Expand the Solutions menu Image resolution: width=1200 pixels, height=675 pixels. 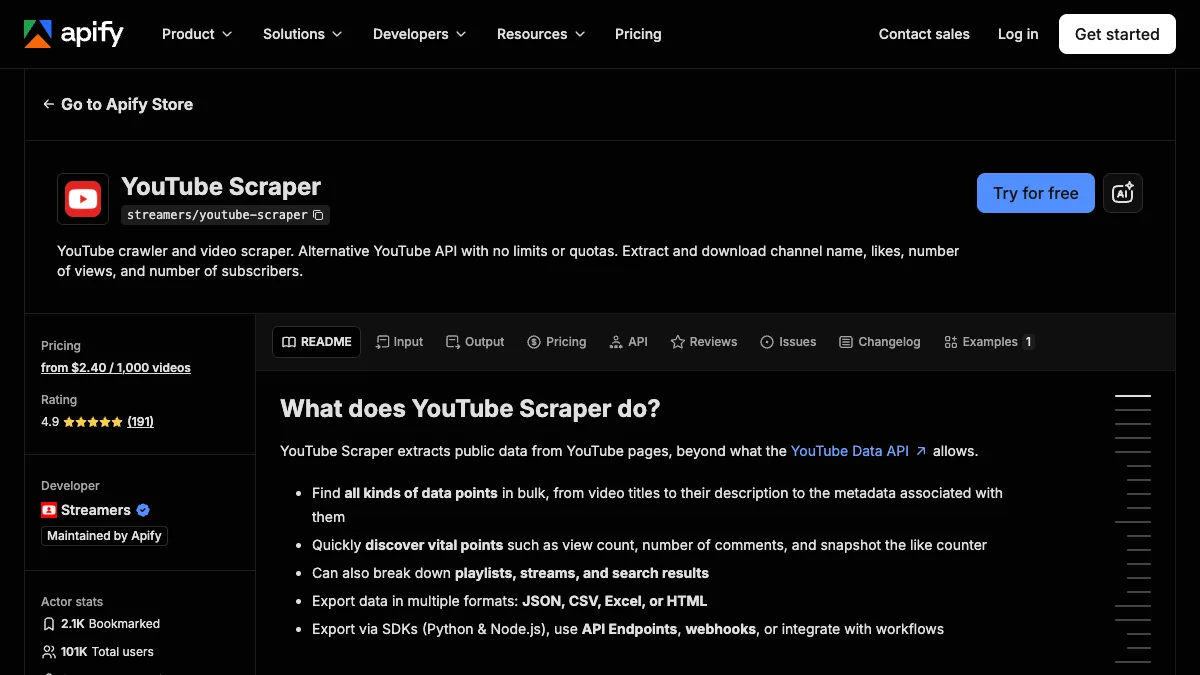303,34
